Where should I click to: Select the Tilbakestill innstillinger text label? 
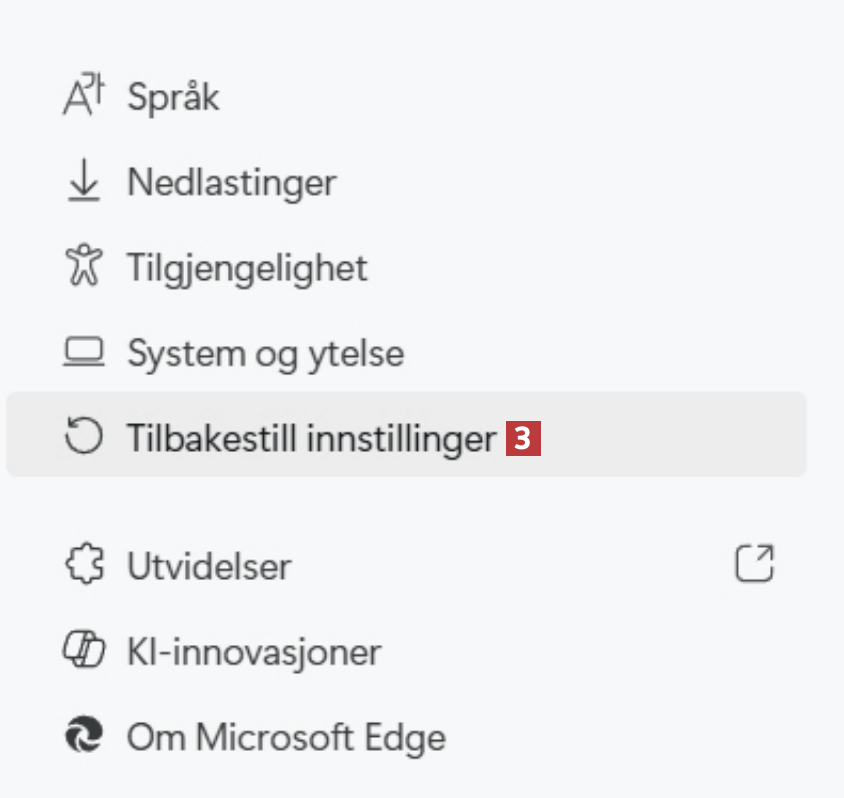coord(311,438)
